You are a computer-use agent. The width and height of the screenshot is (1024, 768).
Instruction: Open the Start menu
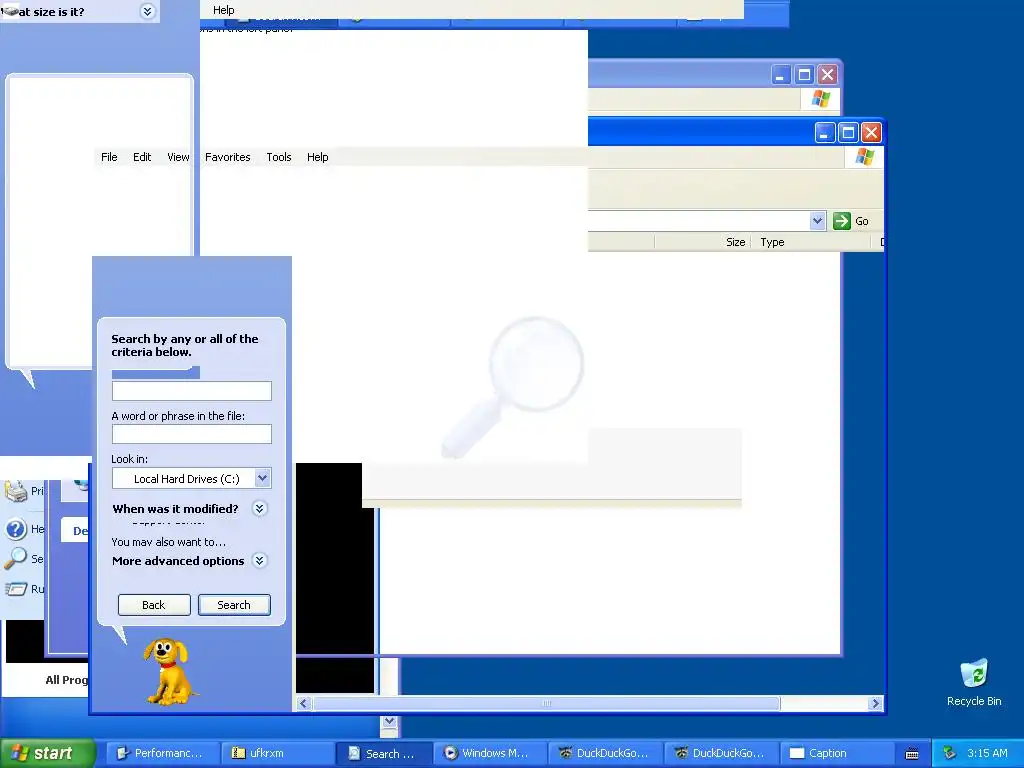point(48,753)
